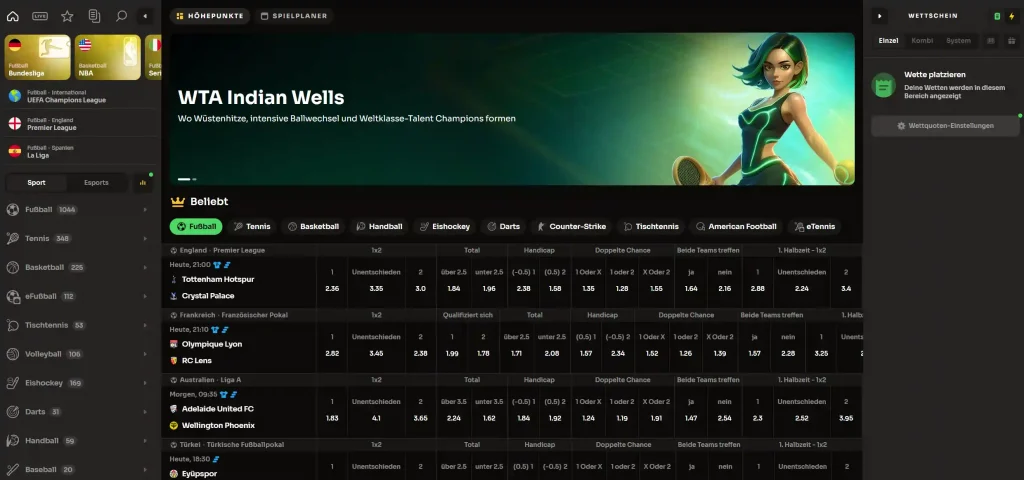The image size is (1024, 480).
Task: Click the Eishockey stick icon in sidebar
Action: pos(12,383)
